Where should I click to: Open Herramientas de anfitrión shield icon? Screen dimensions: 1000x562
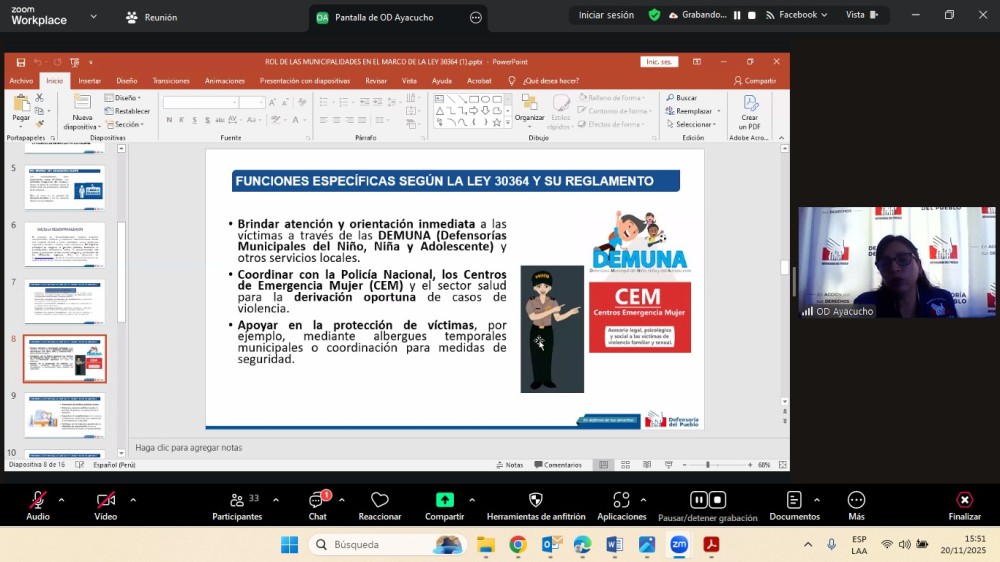tap(535, 501)
